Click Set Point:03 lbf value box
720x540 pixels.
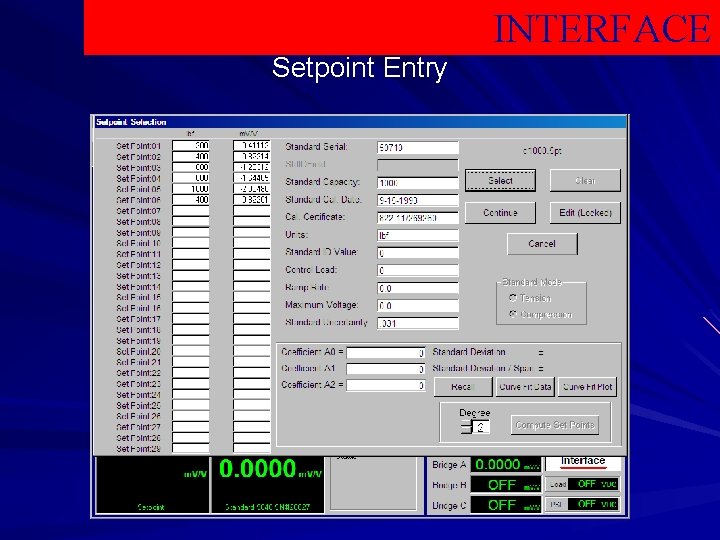191,167
